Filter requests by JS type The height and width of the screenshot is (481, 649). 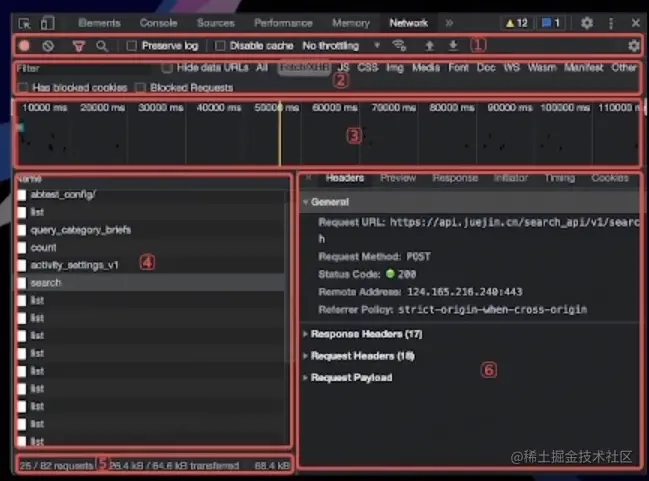344,67
